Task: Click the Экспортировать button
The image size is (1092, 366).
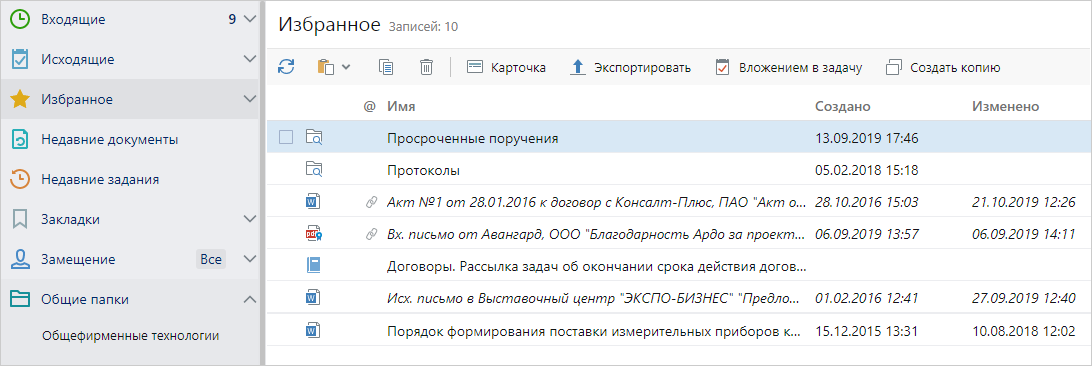Action: point(630,67)
